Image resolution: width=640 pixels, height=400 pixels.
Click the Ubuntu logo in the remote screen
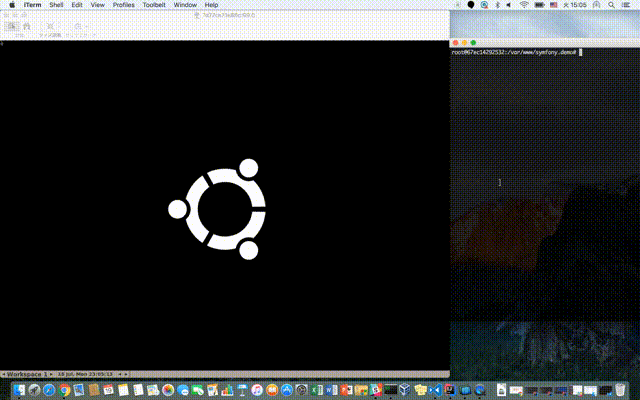pos(217,209)
